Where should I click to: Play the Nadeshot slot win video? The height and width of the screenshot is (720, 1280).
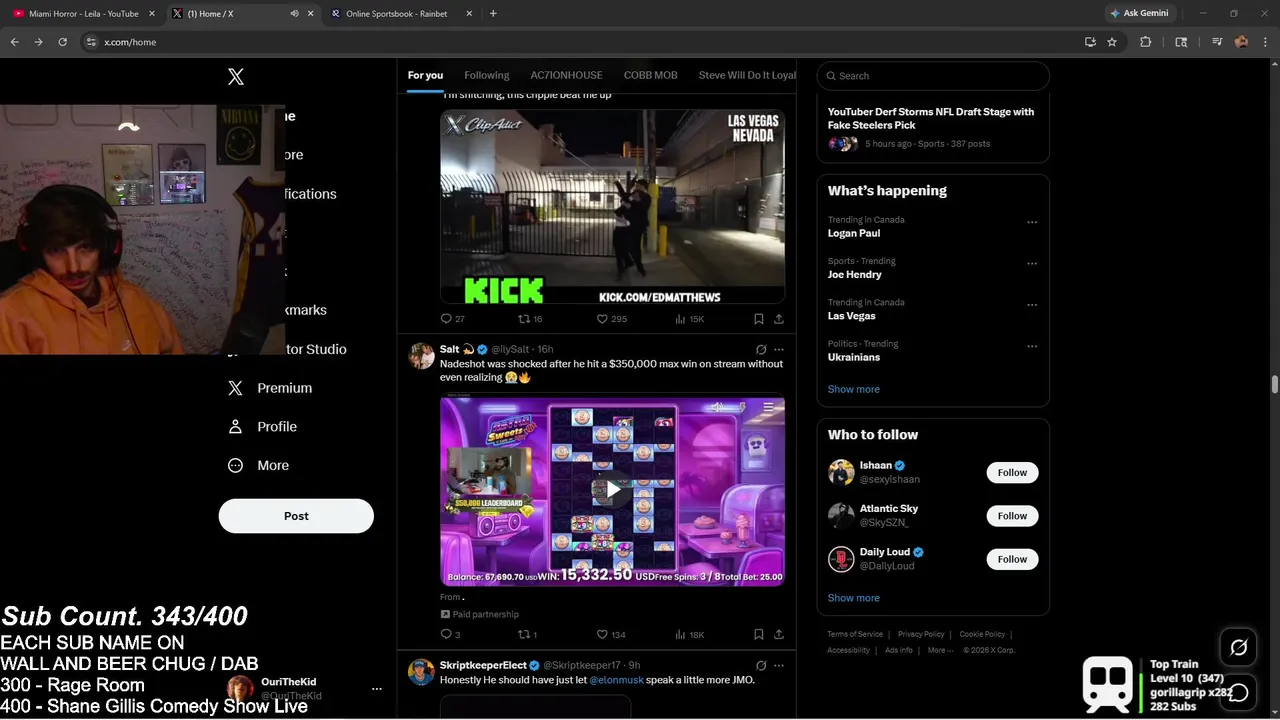coord(612,490)
